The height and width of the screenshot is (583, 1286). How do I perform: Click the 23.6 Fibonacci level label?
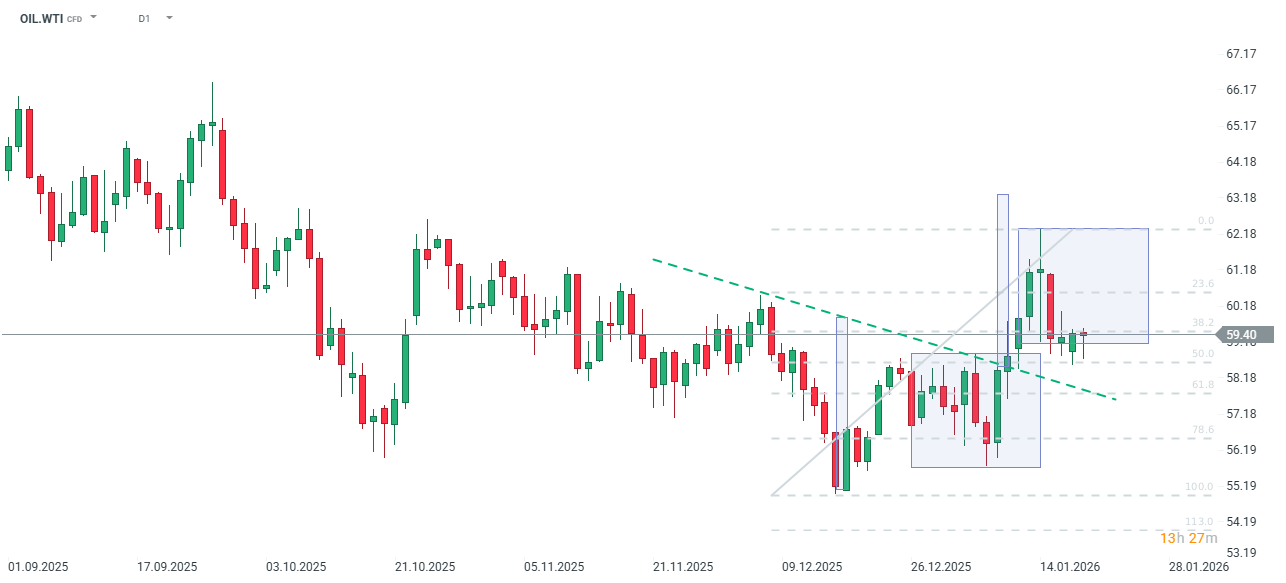point(1203,284)
